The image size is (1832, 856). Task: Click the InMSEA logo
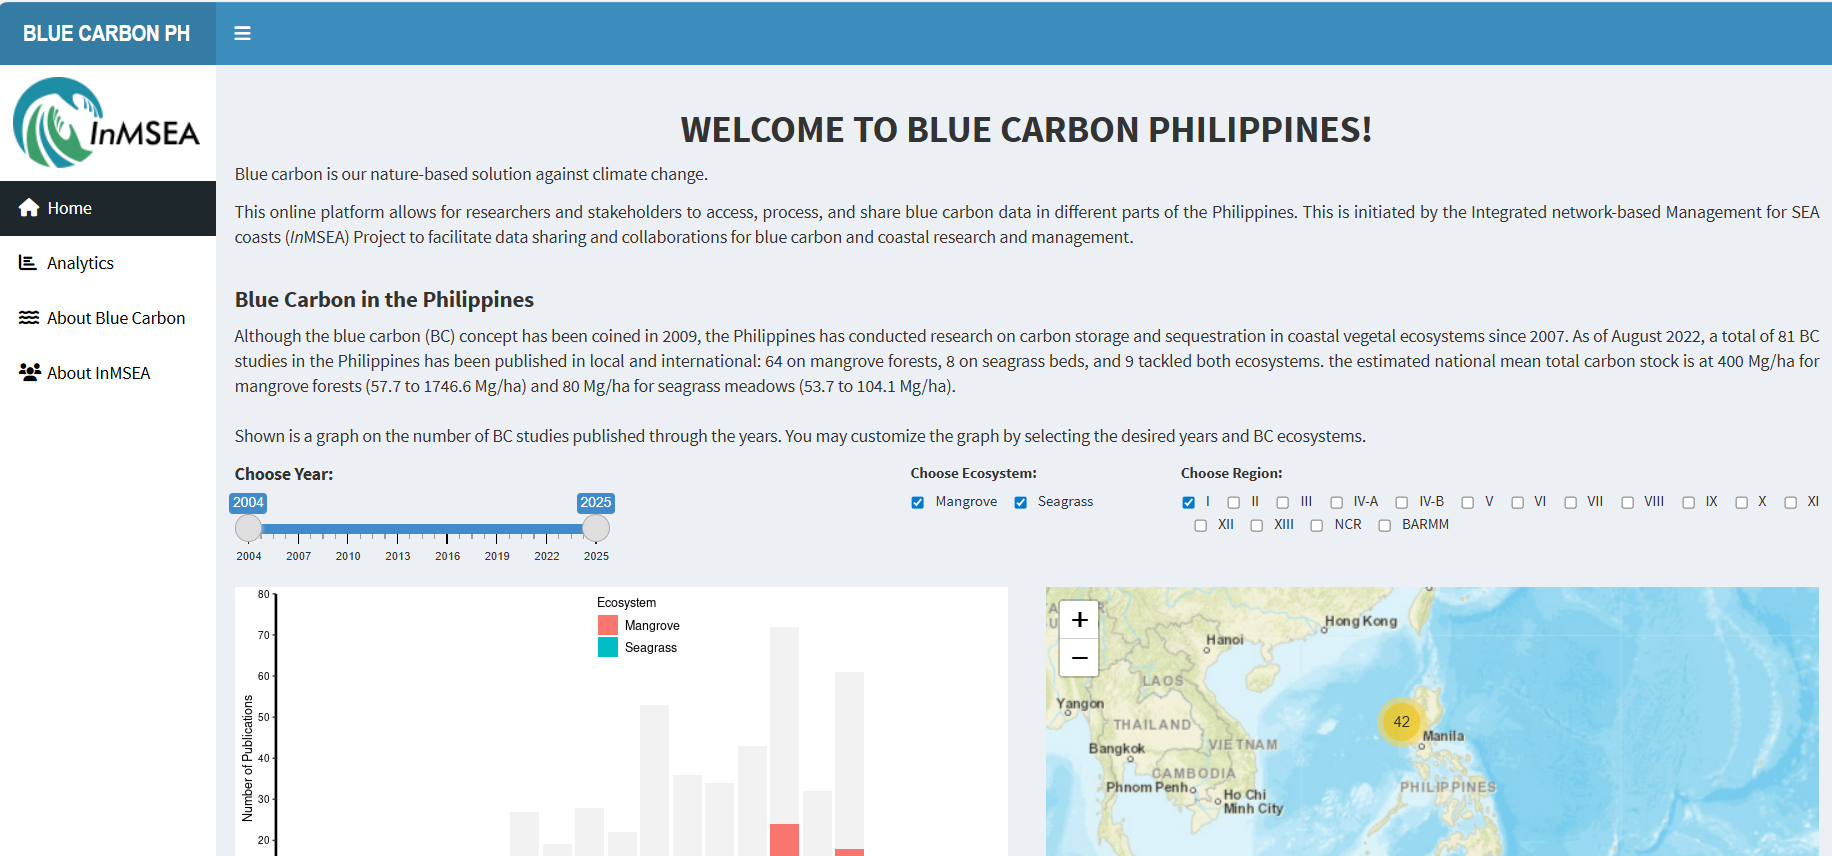tap(107, 123)
